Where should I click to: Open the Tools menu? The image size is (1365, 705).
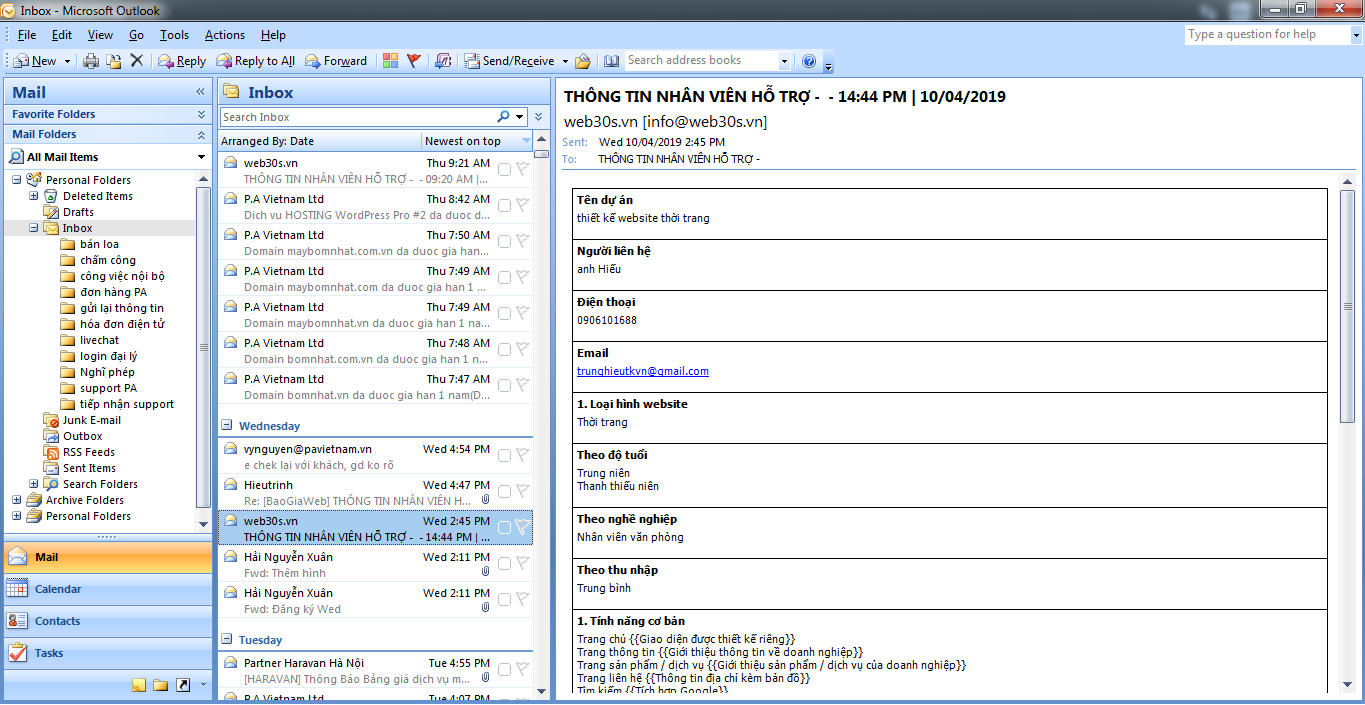[x=174, y=35]
